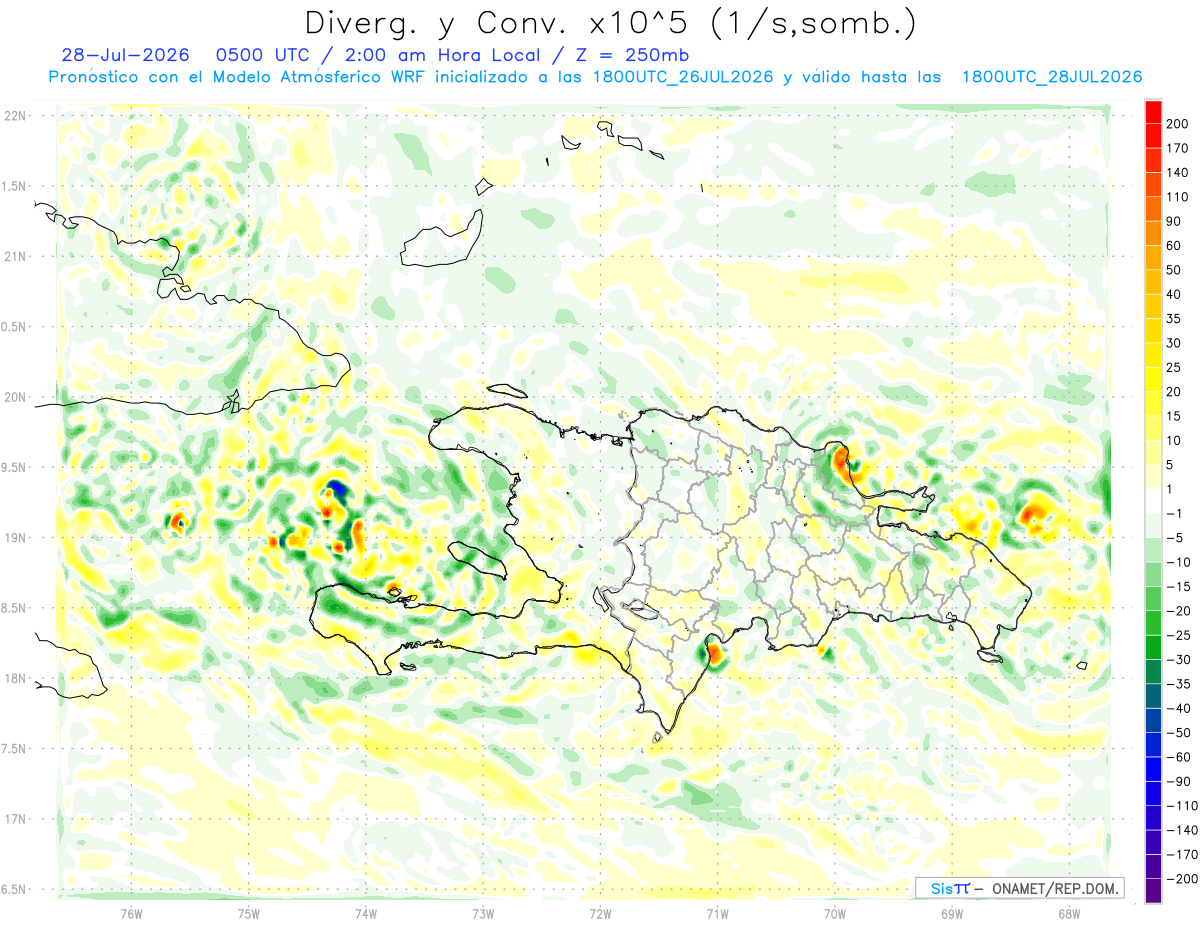Click the colorbar value "-200" at bottom
Viewport: 1200px width, 927px height.
(1181, 879)
